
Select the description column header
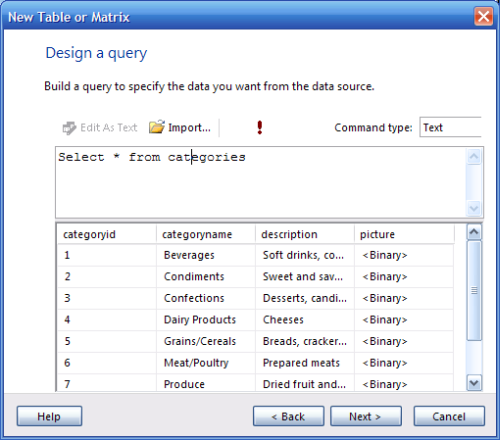(305, 234)
